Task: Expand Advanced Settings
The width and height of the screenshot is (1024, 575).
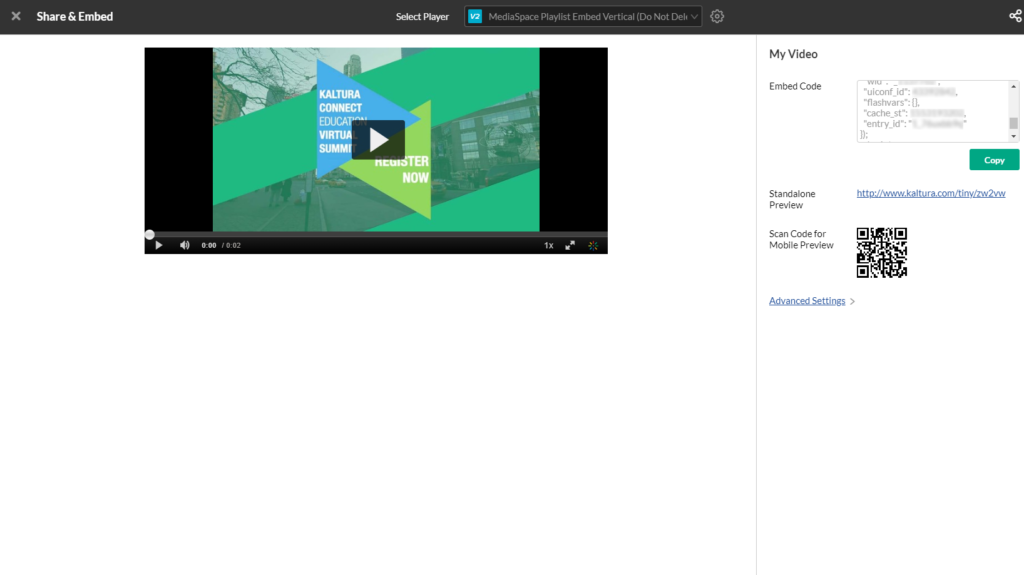Action: pyautogui.click(x=807, y=301)
